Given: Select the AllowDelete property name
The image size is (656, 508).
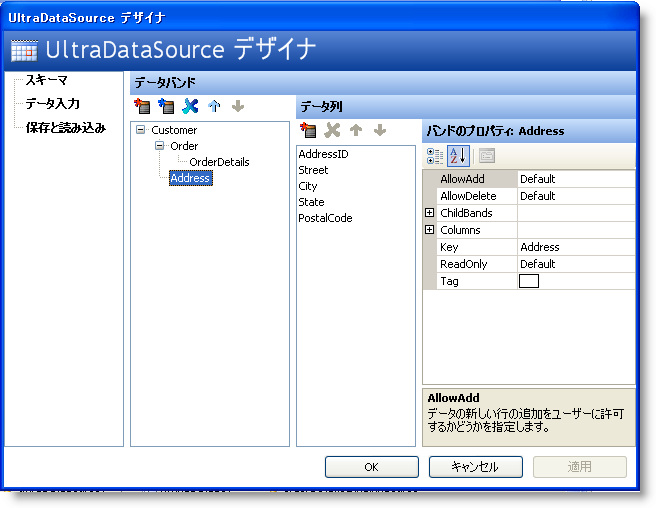Looking at the screenshot, I should pyautogui.click(x=468, y=196).
